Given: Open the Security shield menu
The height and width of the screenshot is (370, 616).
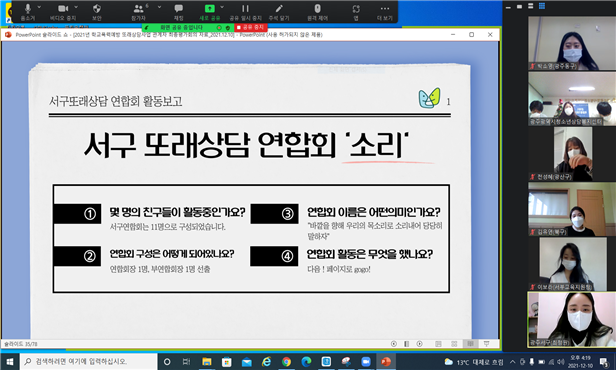Looking at the screenshot, I should [x=97, y=12].
